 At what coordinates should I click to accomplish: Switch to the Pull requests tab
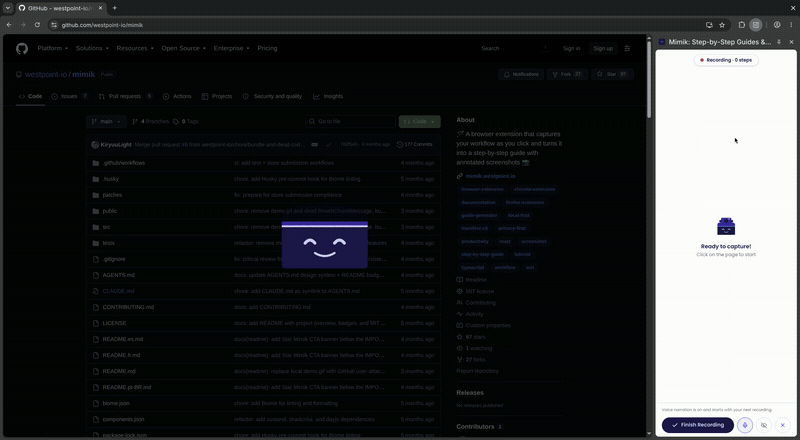tap(126, 96)
